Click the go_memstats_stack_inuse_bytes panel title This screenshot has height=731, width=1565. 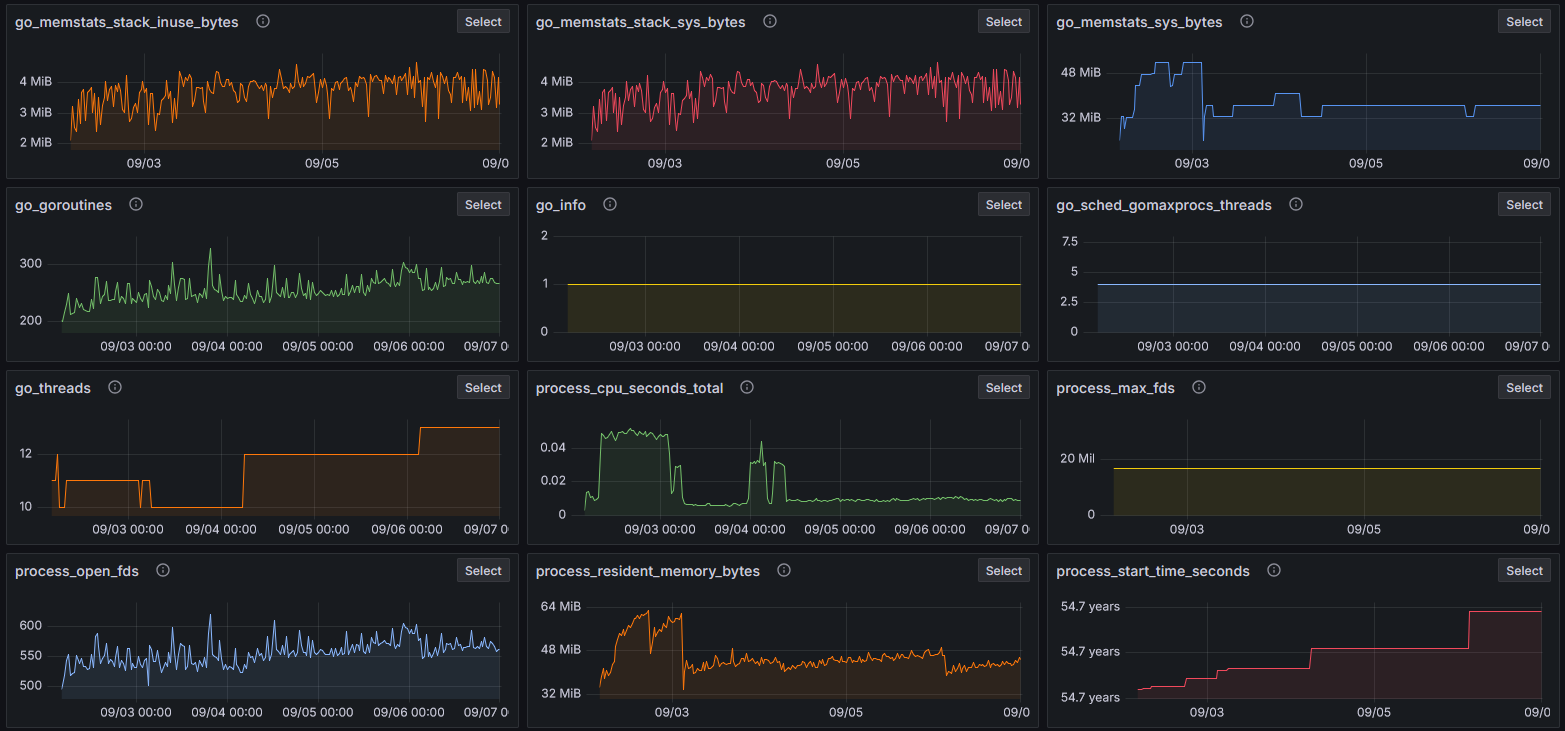pyautogui.click(x=127, y=22)
